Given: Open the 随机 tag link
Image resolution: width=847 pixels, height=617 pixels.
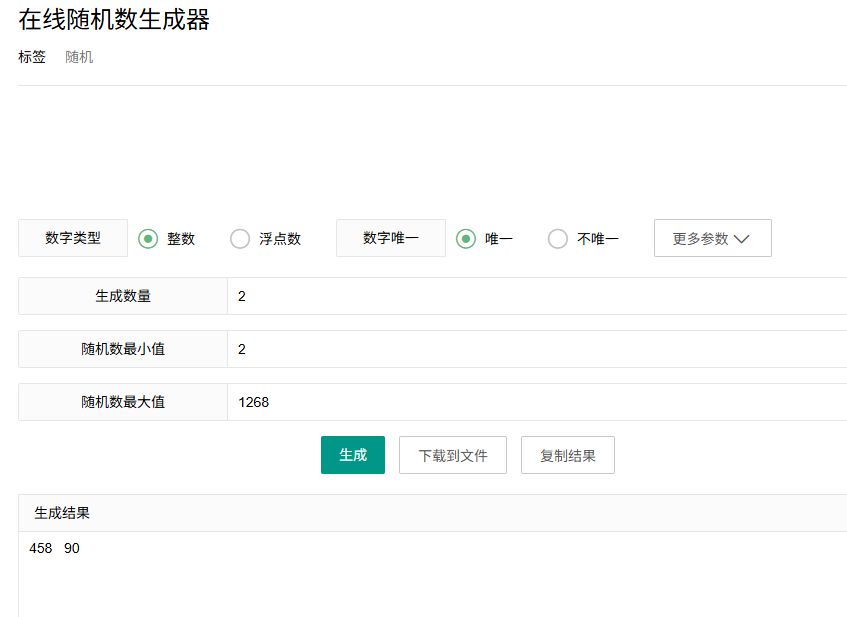Looking at the screenshot, I should tap(79, 57).
